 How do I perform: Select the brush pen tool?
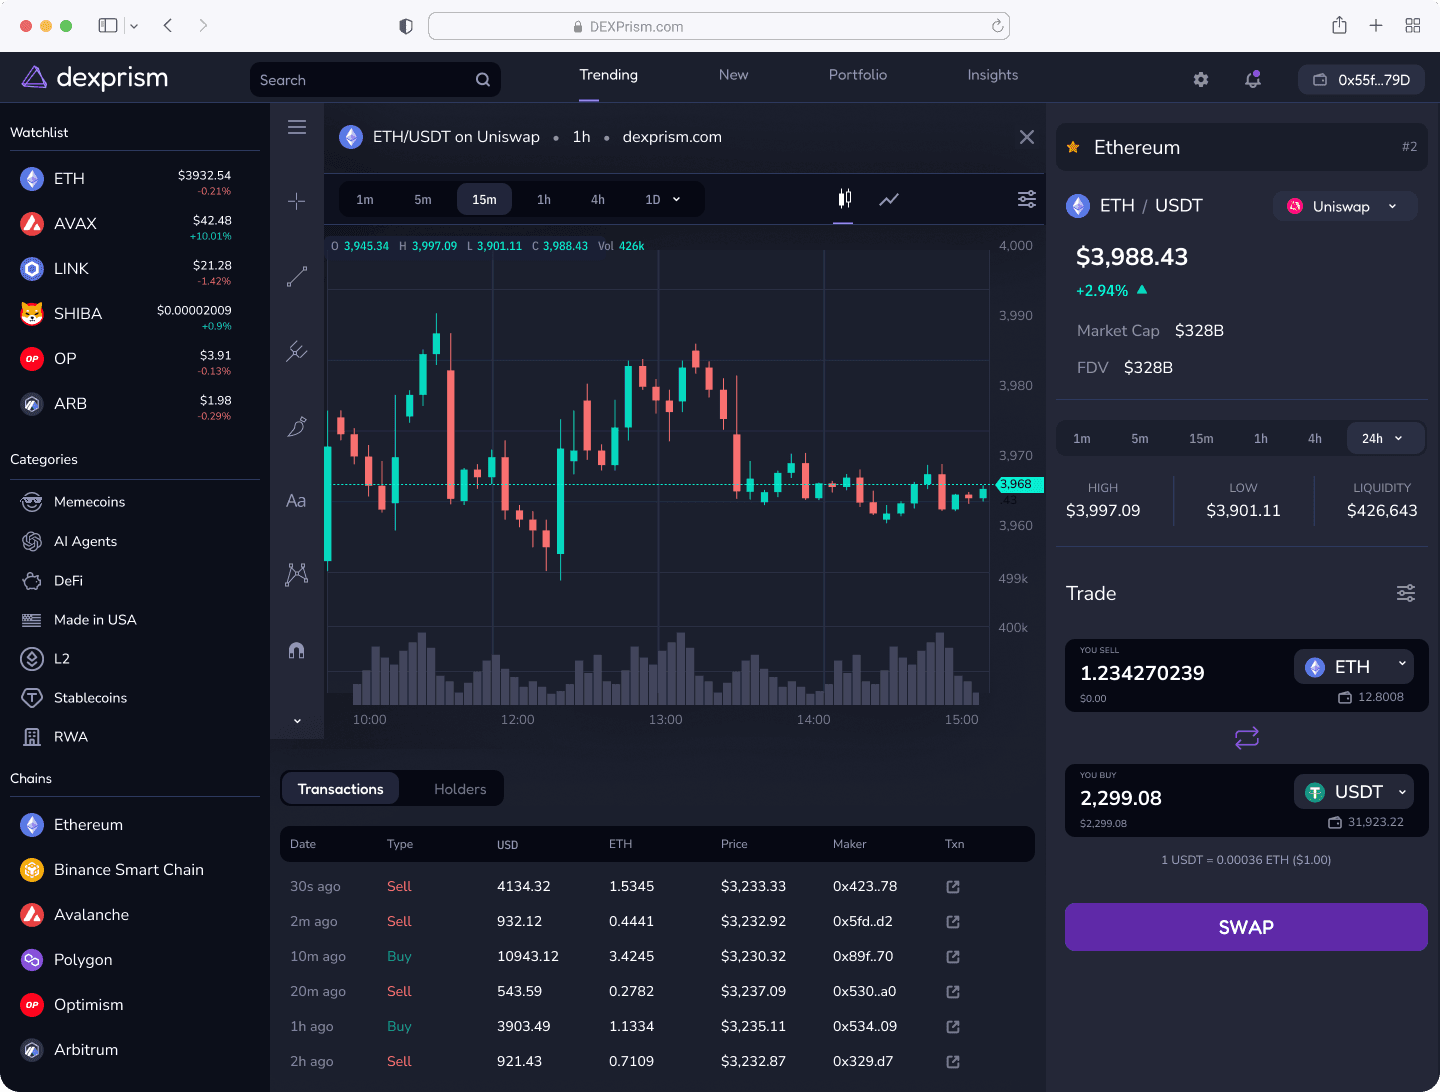pyautogui.click(x=297, y=426)
